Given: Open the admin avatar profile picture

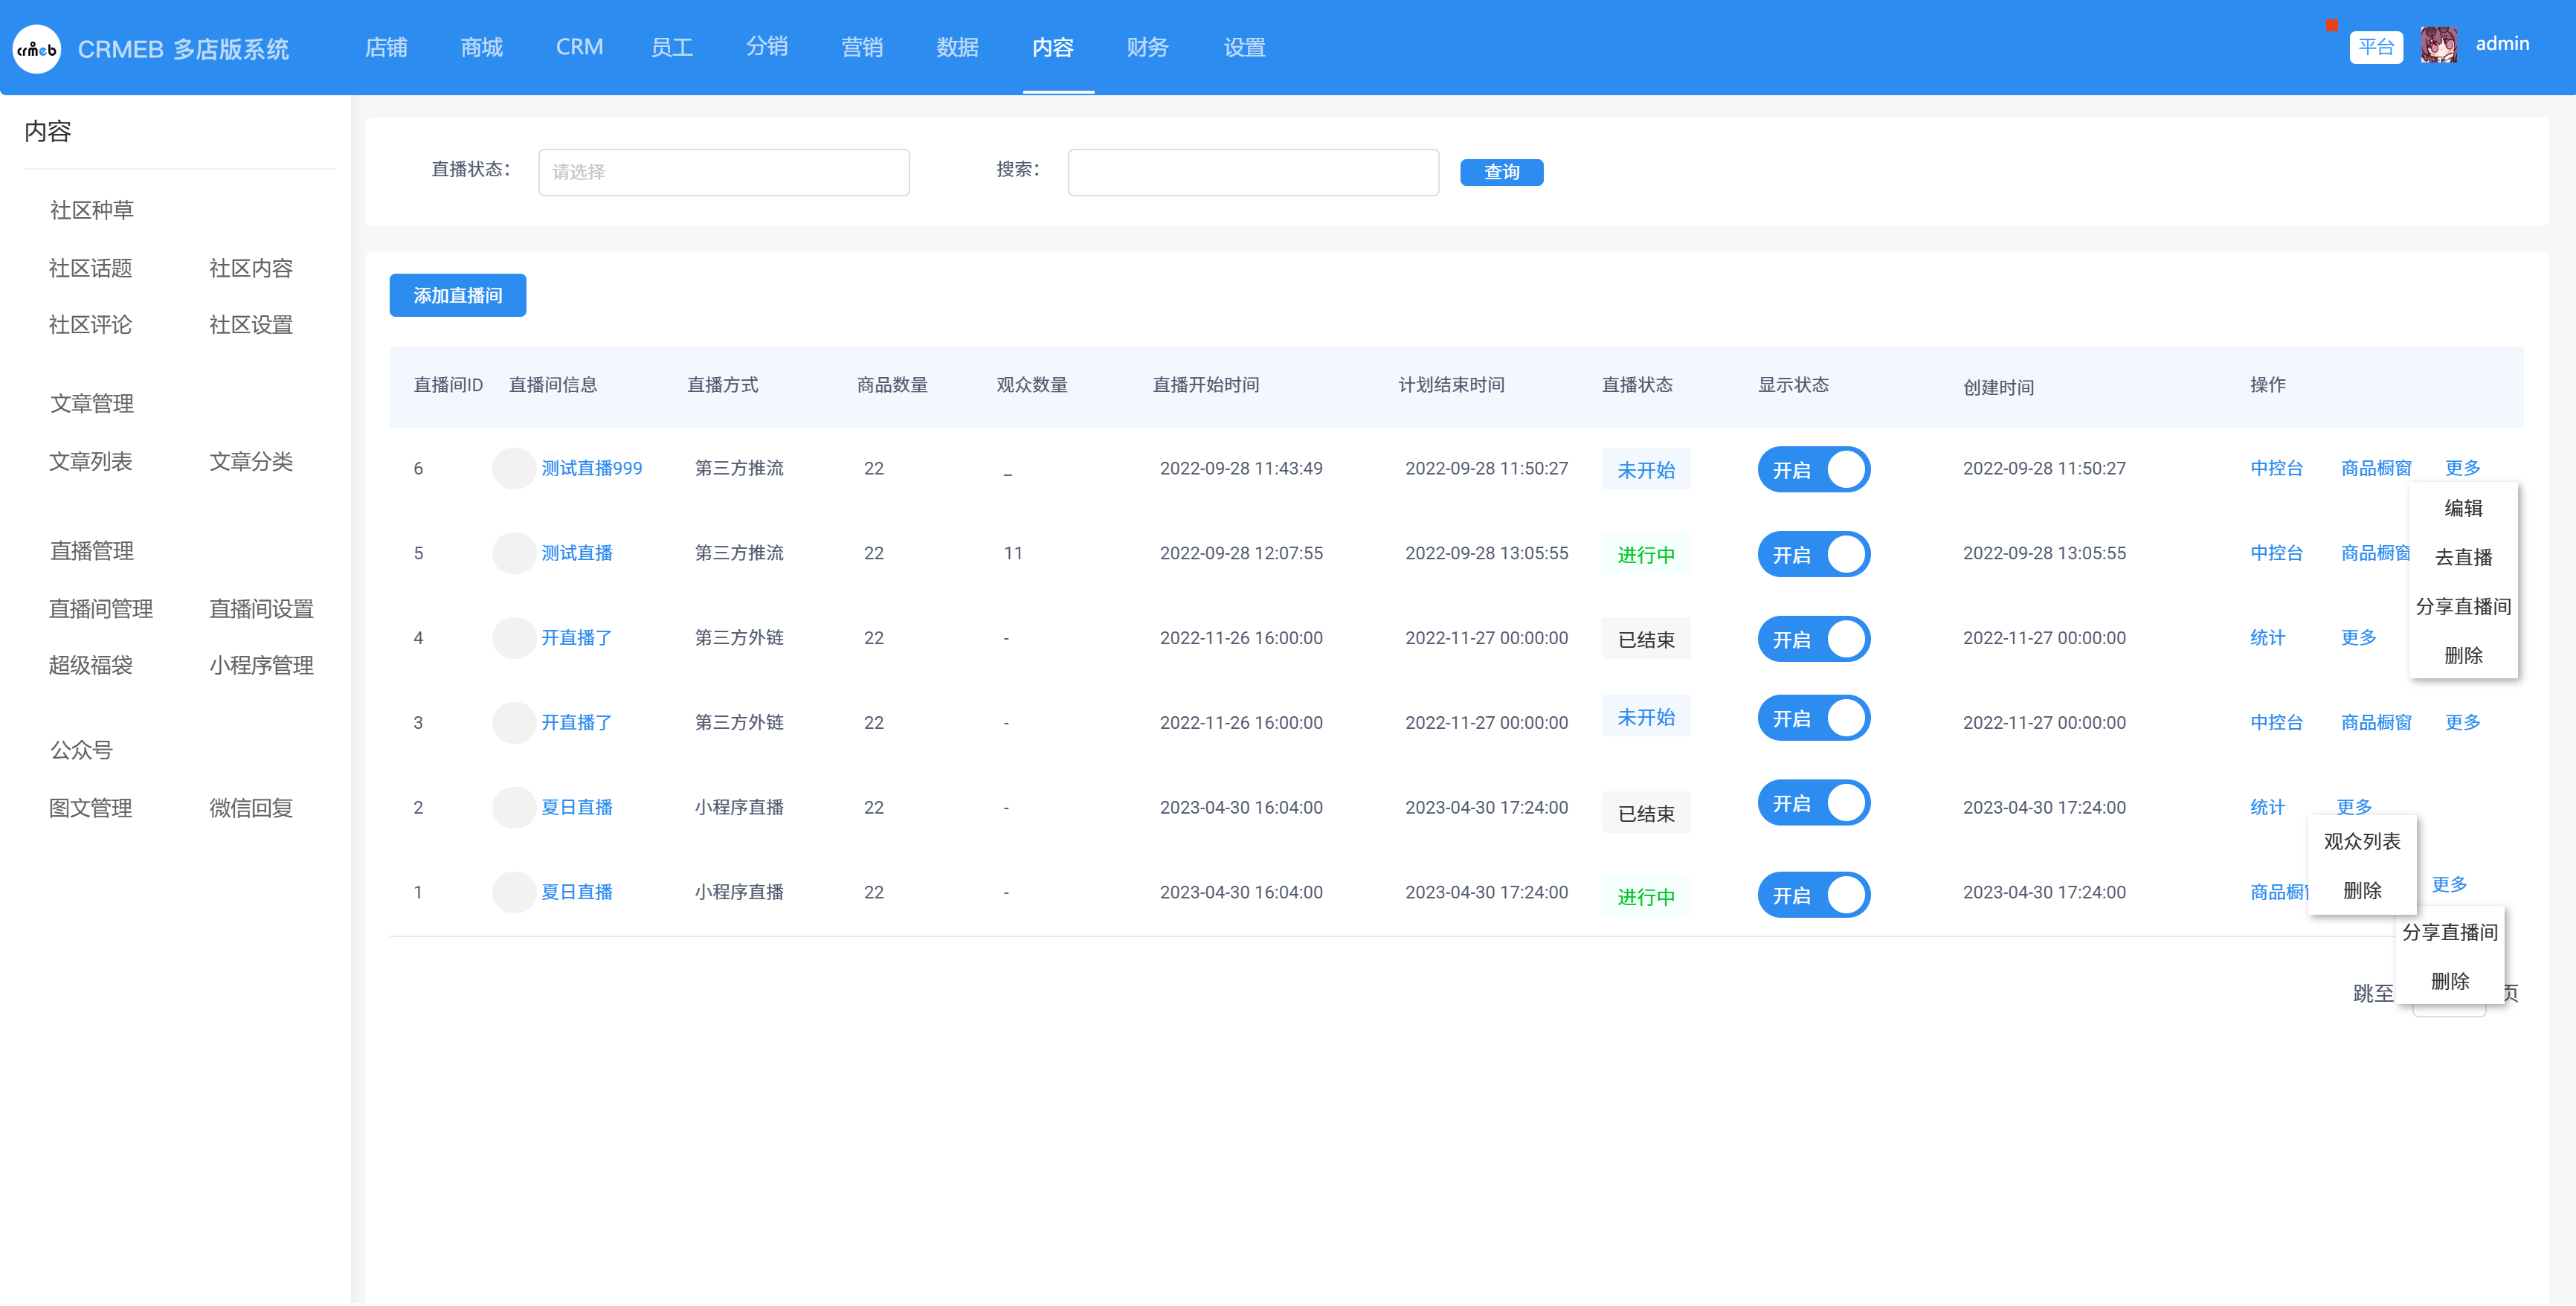Looking at the screenshot, I should pyautogui.click(x=2439, y=45).
